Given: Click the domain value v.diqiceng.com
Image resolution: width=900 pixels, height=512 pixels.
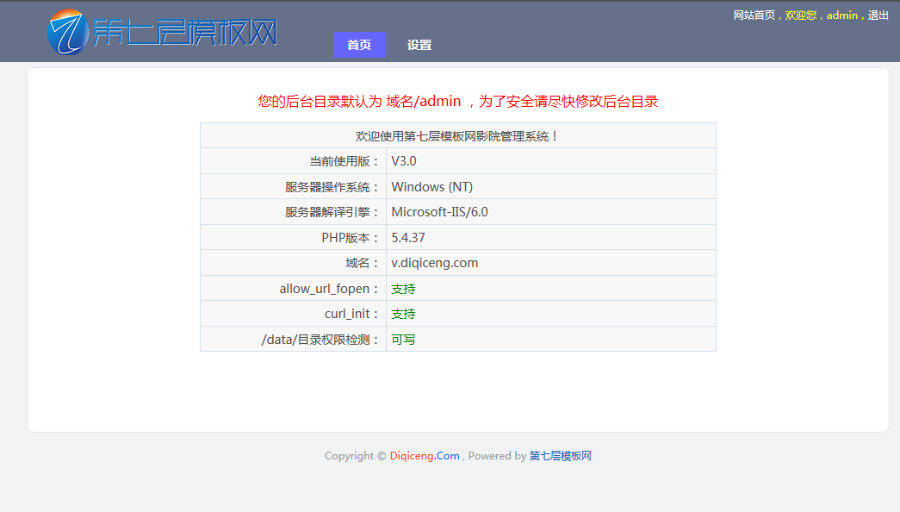Looking at the screenshot, I should (x=435, y=263).
